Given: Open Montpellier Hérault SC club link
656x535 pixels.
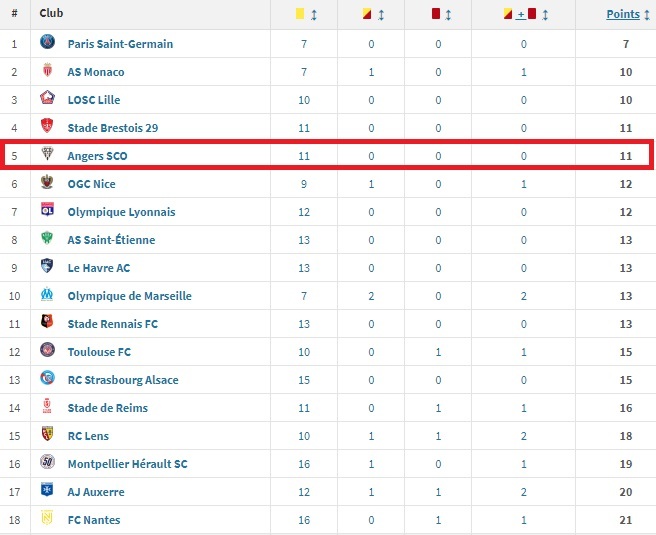Looking at the screenshot, I should coord(127,464).
